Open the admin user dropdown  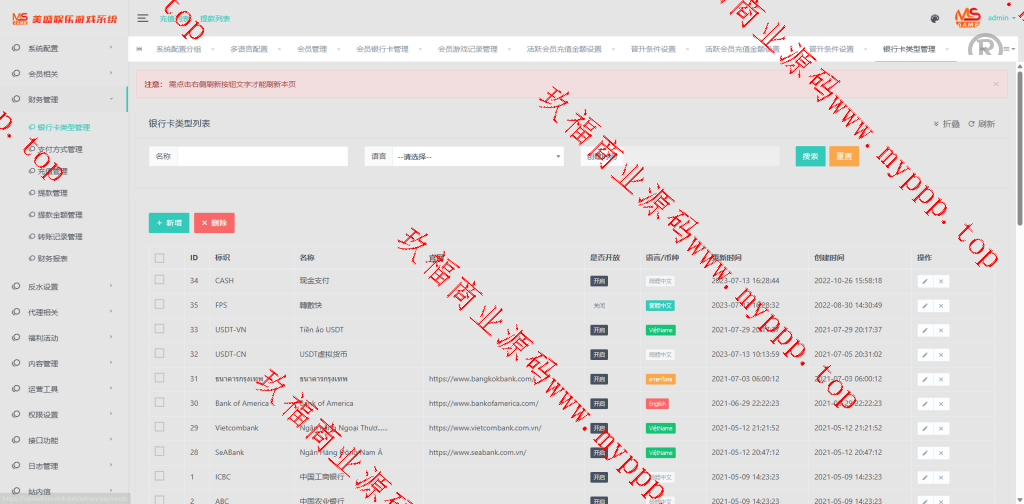tap(1002, 18)
